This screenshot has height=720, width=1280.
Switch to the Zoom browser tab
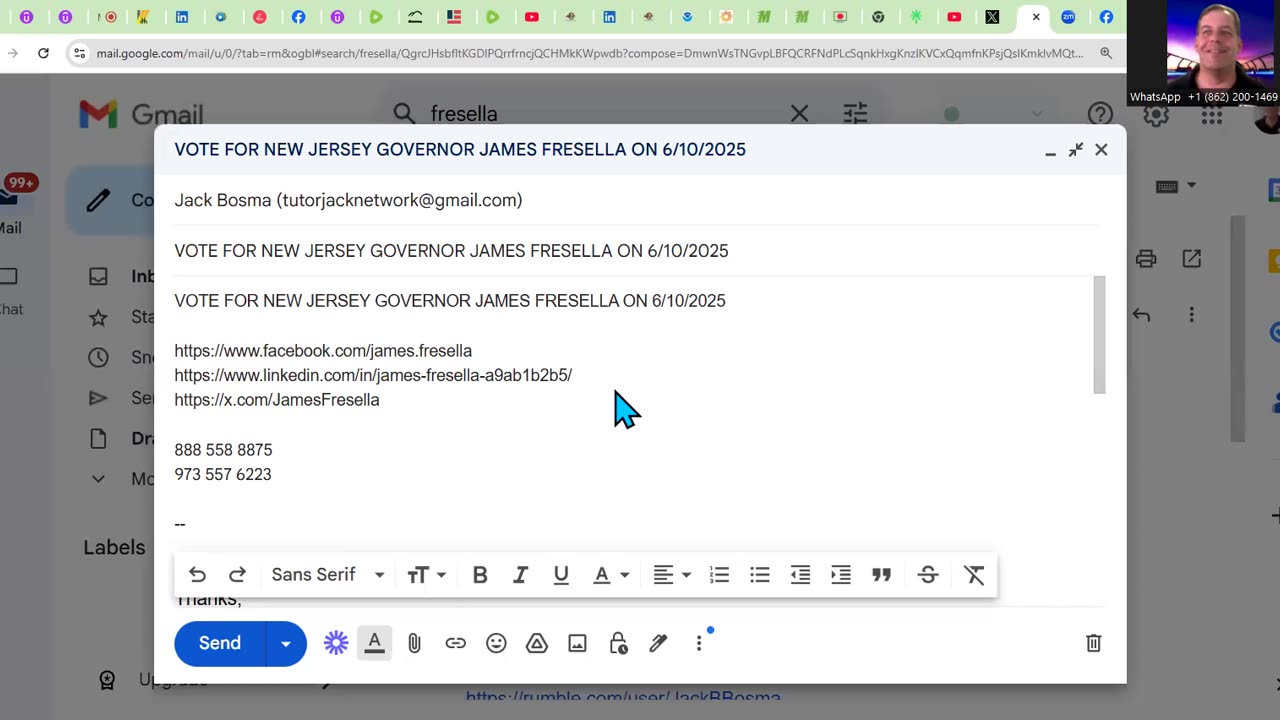[x=1068, y=17]
